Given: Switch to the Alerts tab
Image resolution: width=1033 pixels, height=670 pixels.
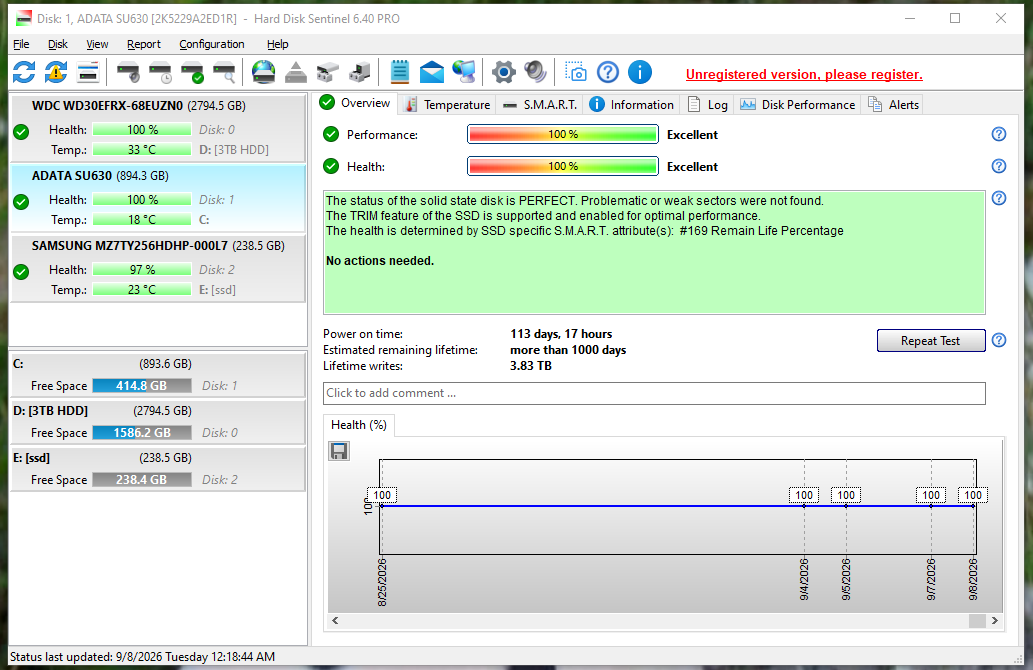Looking at the screenshot, I should point(893,105).
